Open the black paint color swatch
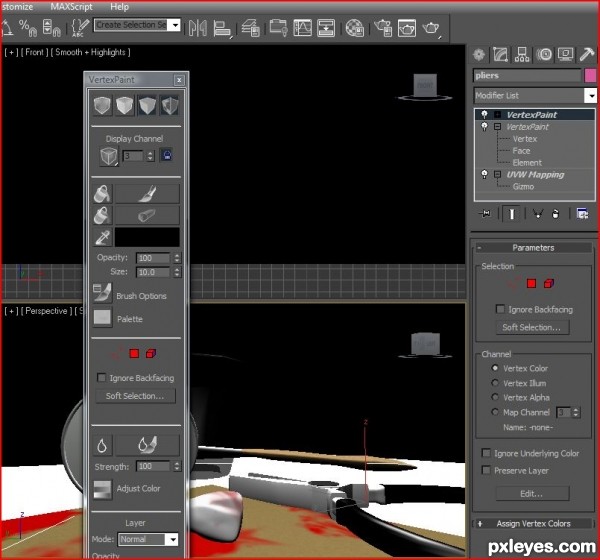This screenshot has height=560, width=600. point(147,237)
